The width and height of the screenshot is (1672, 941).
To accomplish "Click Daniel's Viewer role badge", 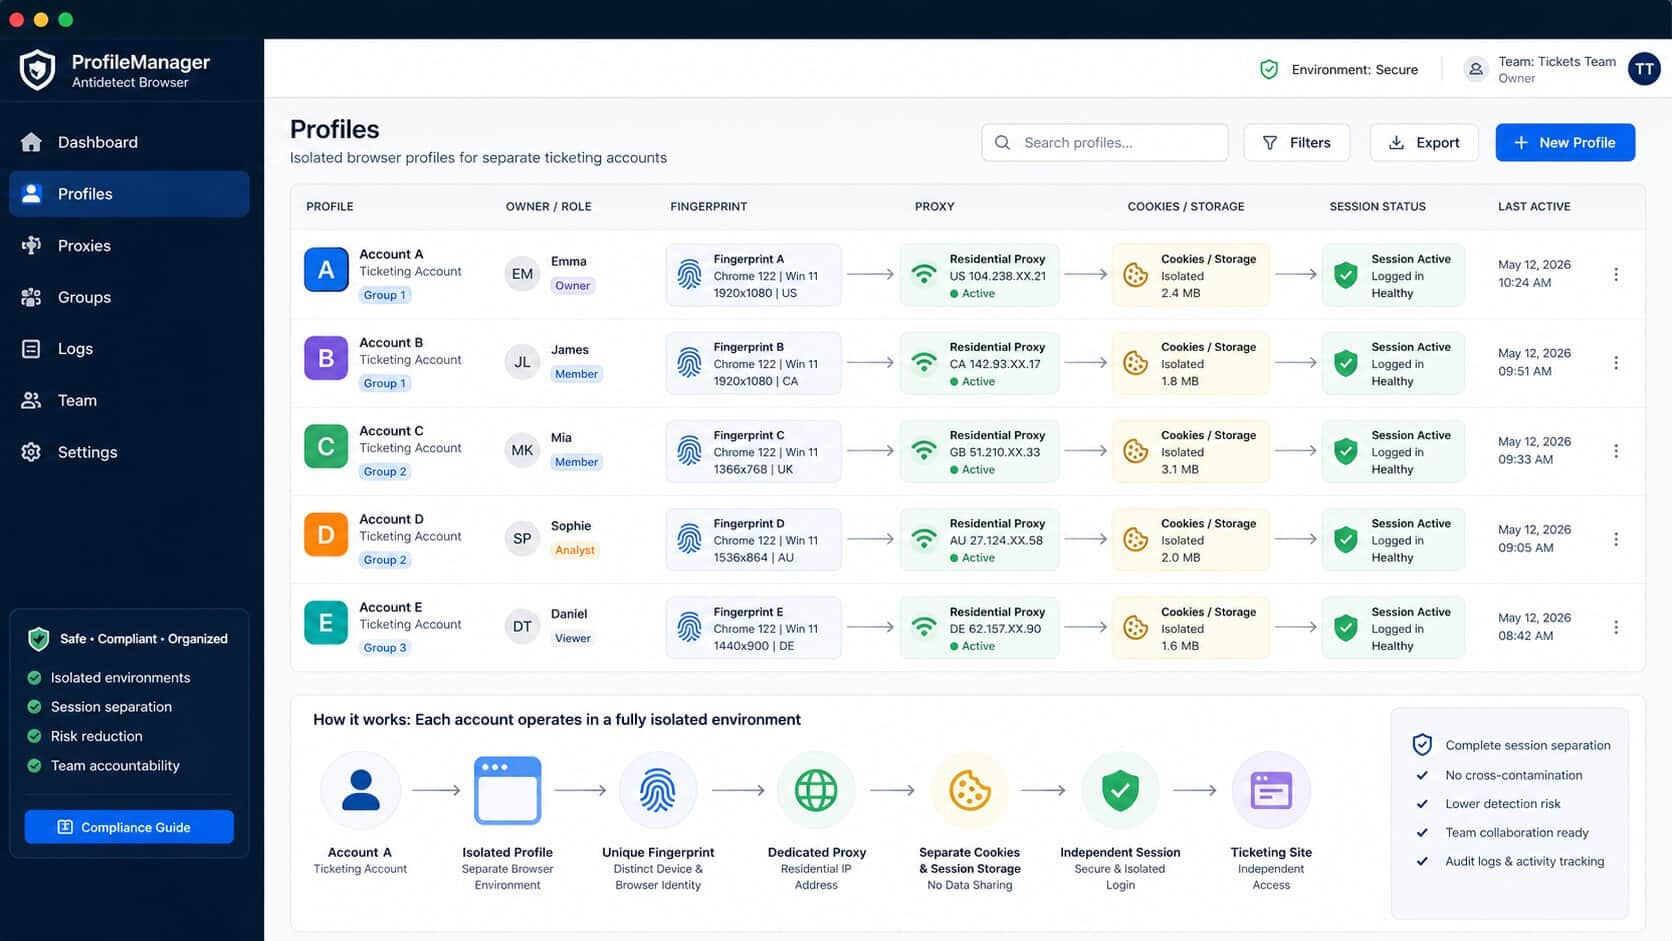I will [573, 638].
